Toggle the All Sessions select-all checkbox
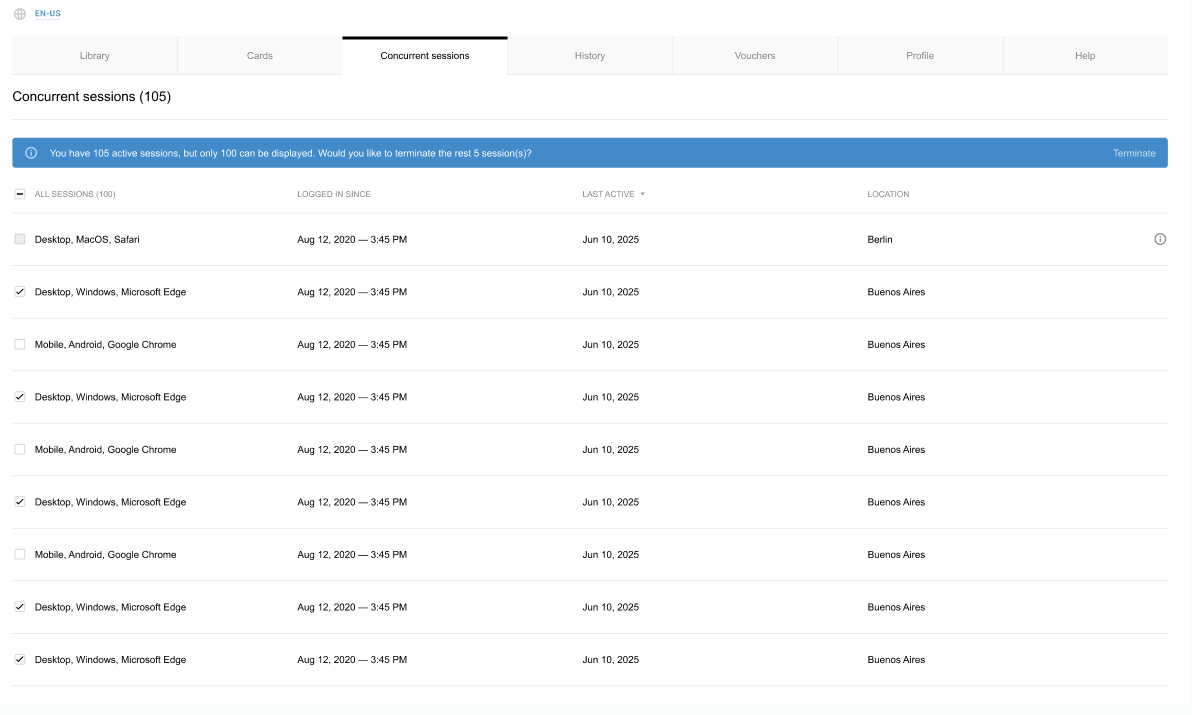Viewport: 1192px width, 715px height. tap(20, 194)
